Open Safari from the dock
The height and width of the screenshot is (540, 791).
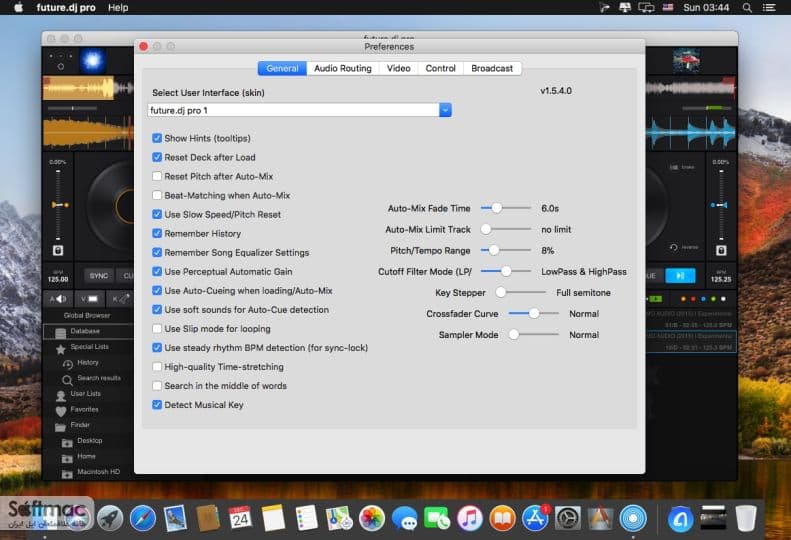143,518
